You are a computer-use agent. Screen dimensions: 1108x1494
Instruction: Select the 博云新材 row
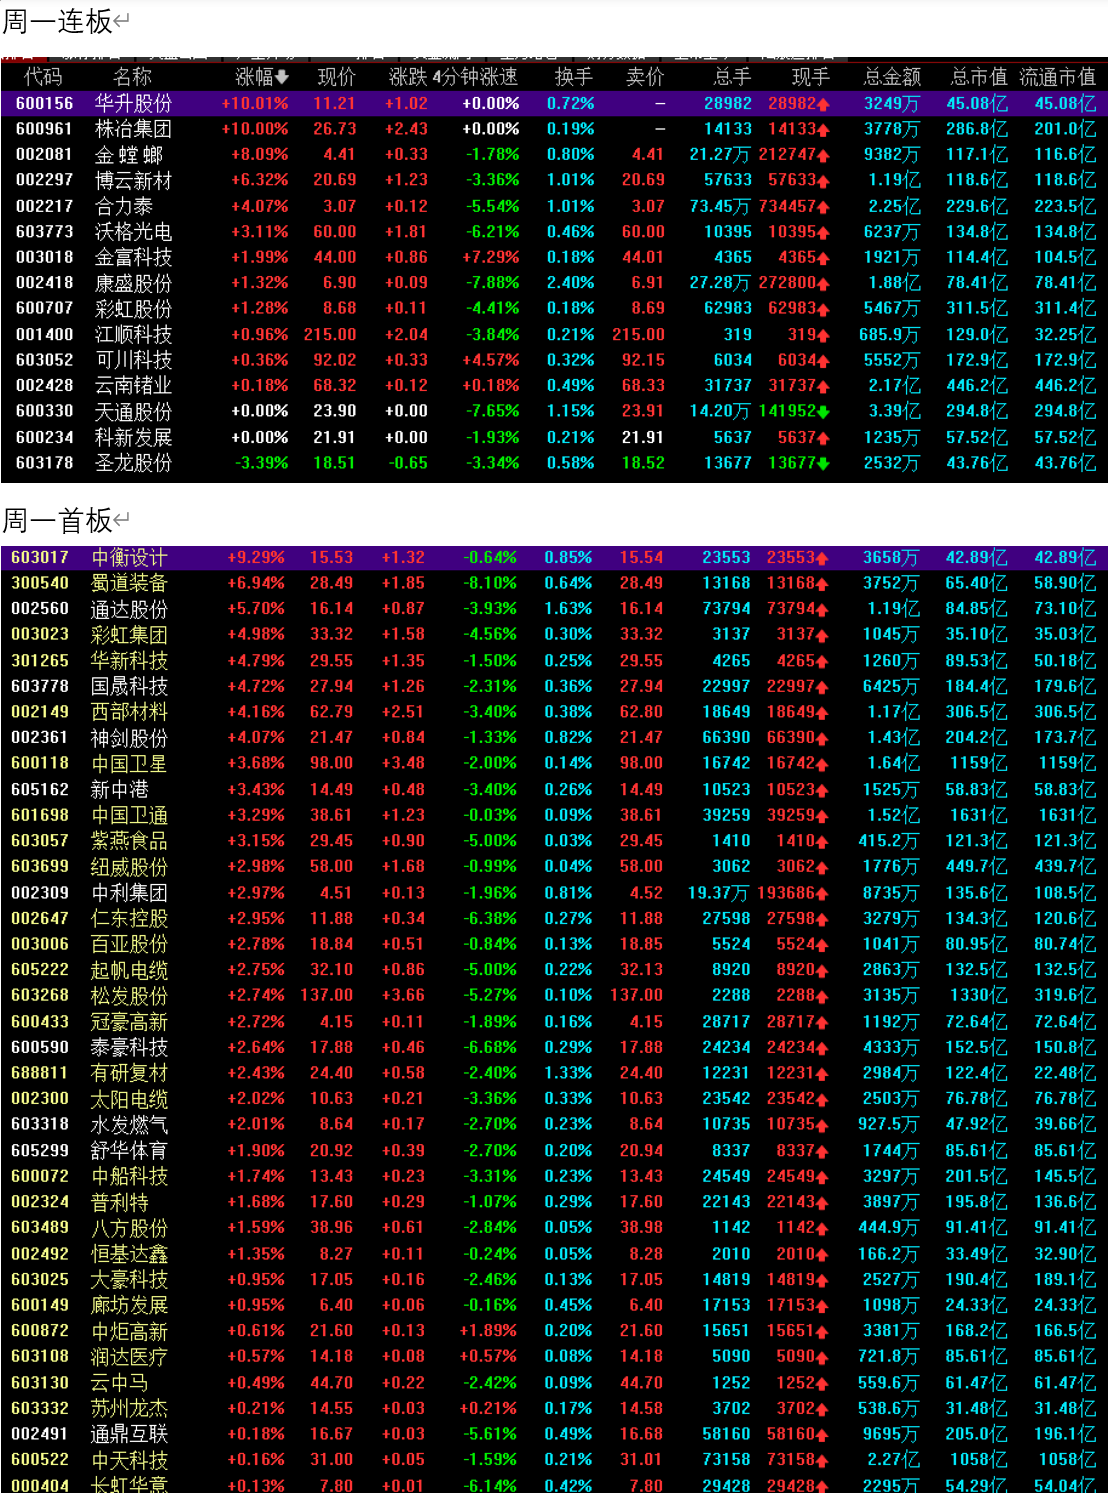pyautogui.click(x=554, y=180)
